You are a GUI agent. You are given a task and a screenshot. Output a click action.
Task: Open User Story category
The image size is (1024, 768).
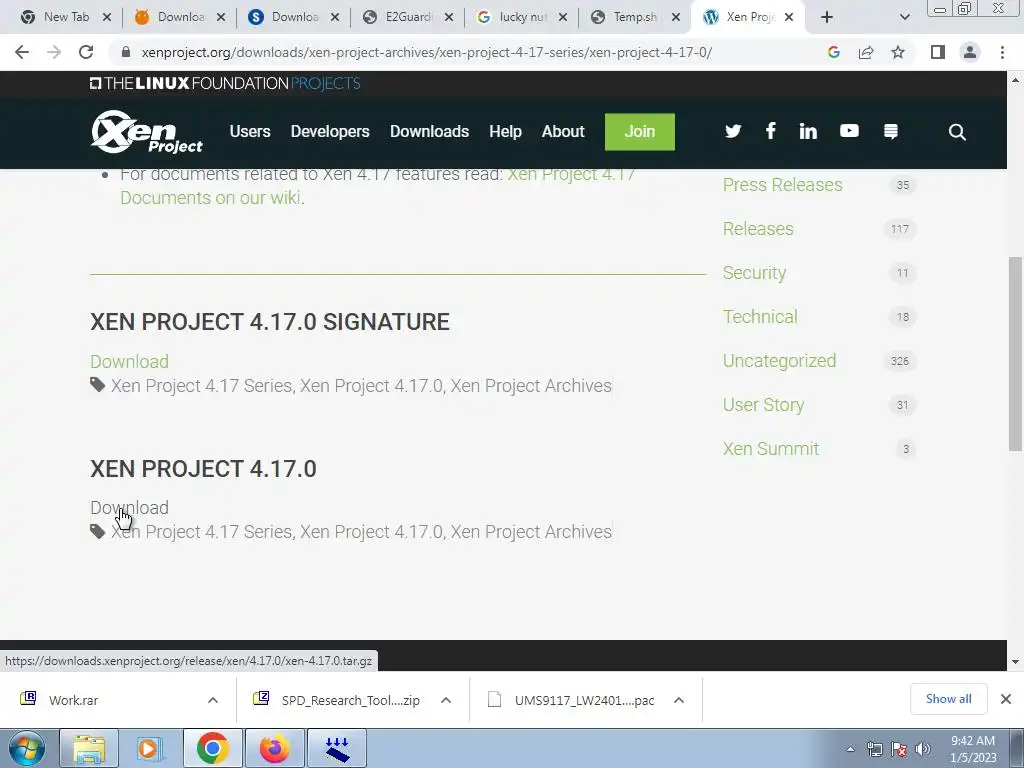click(x=763, y=405)
